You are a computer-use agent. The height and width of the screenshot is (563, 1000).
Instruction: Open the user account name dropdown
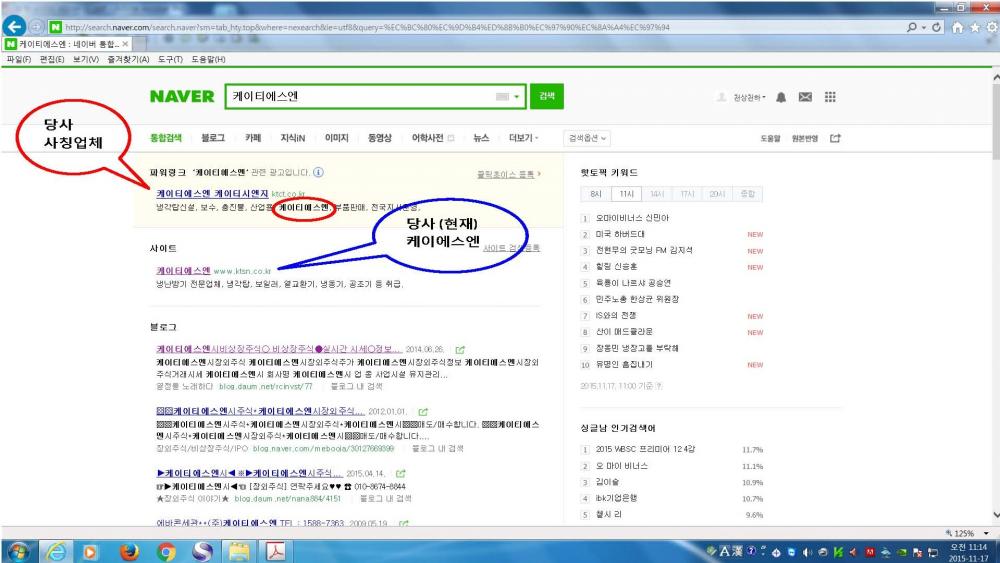tap(749, 98)
